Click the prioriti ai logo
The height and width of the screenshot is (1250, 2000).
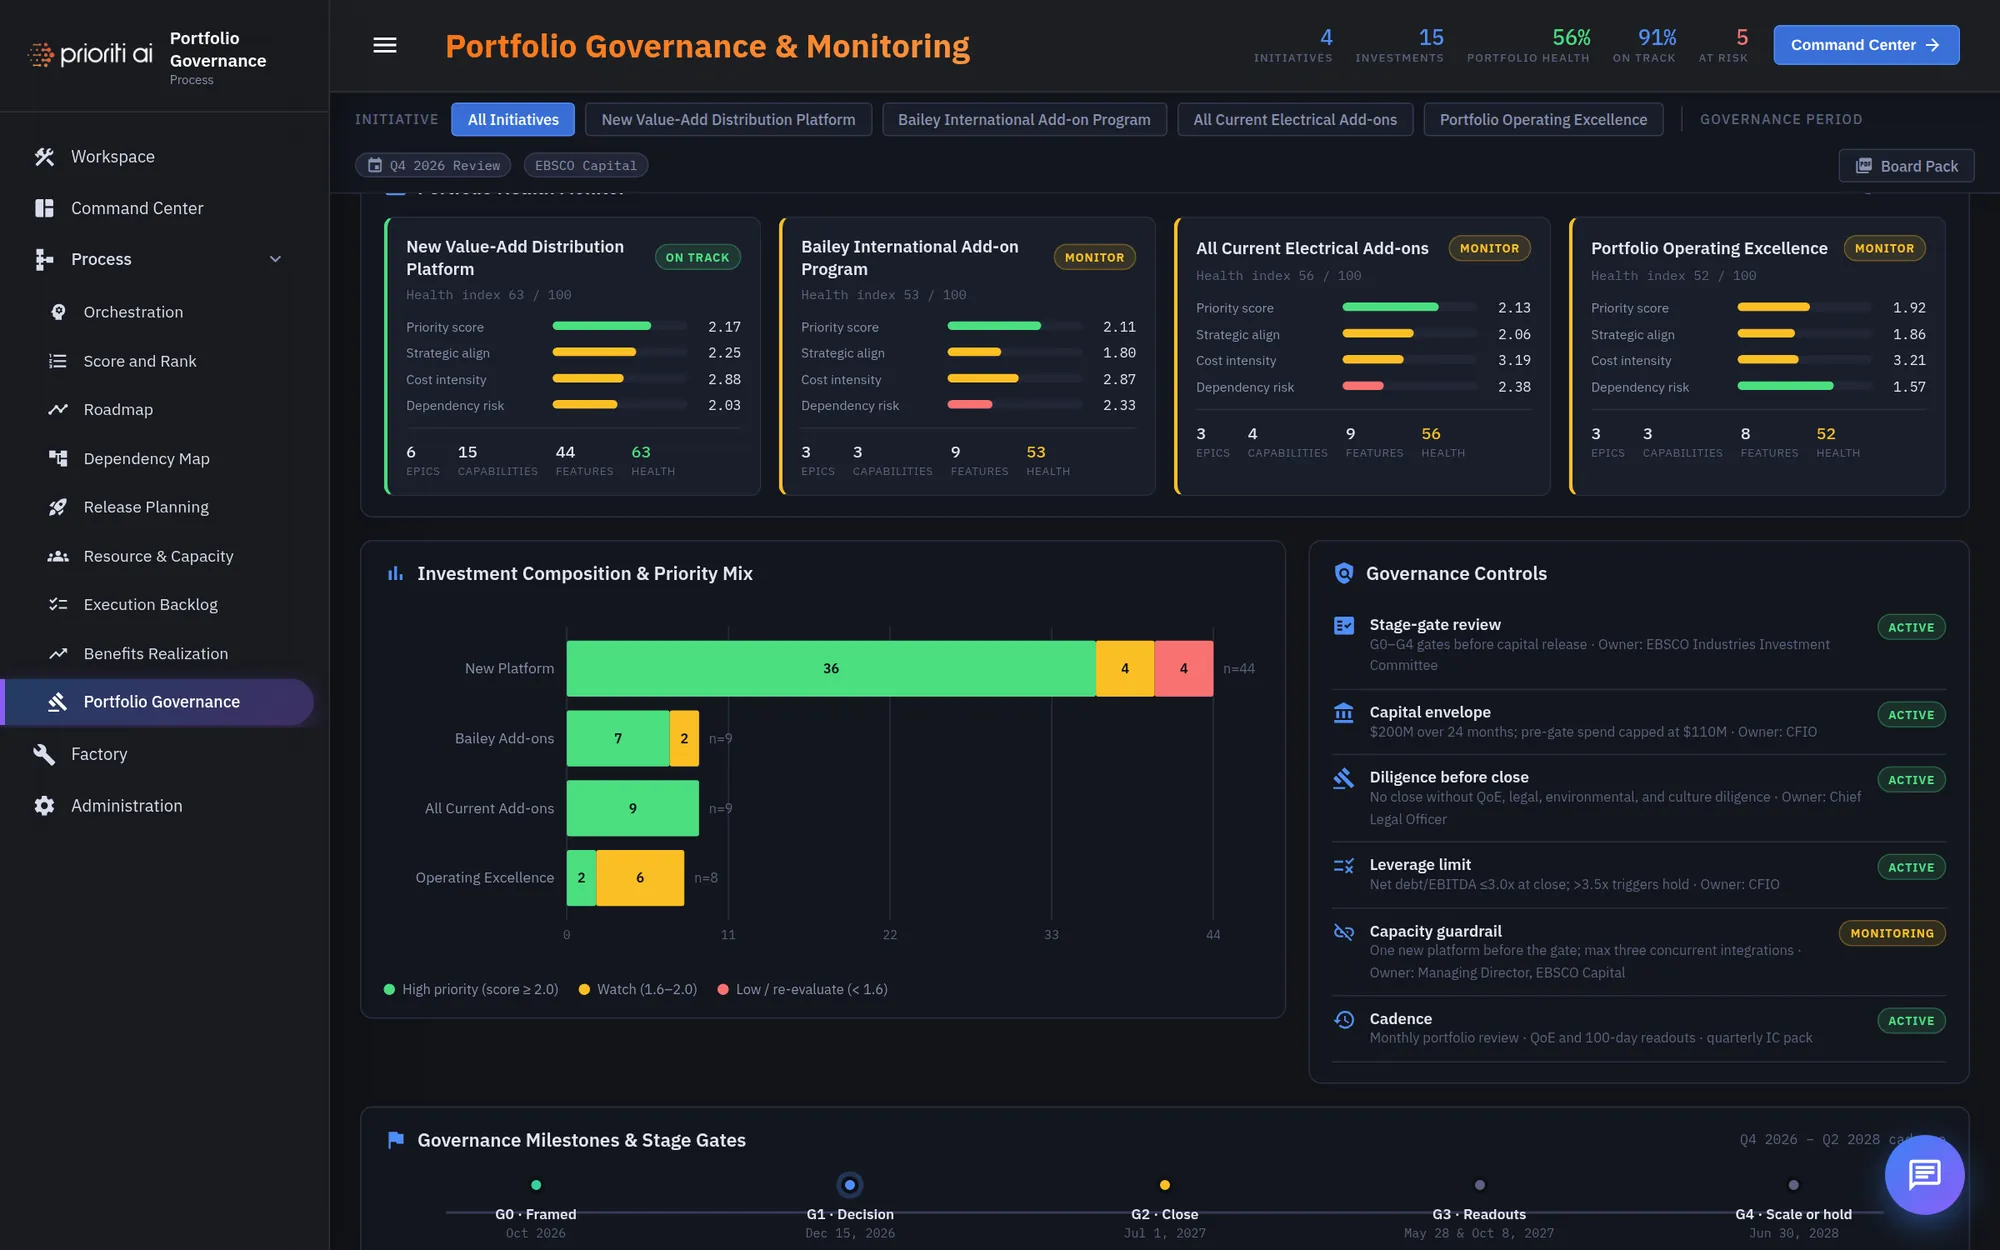point(91,53)
